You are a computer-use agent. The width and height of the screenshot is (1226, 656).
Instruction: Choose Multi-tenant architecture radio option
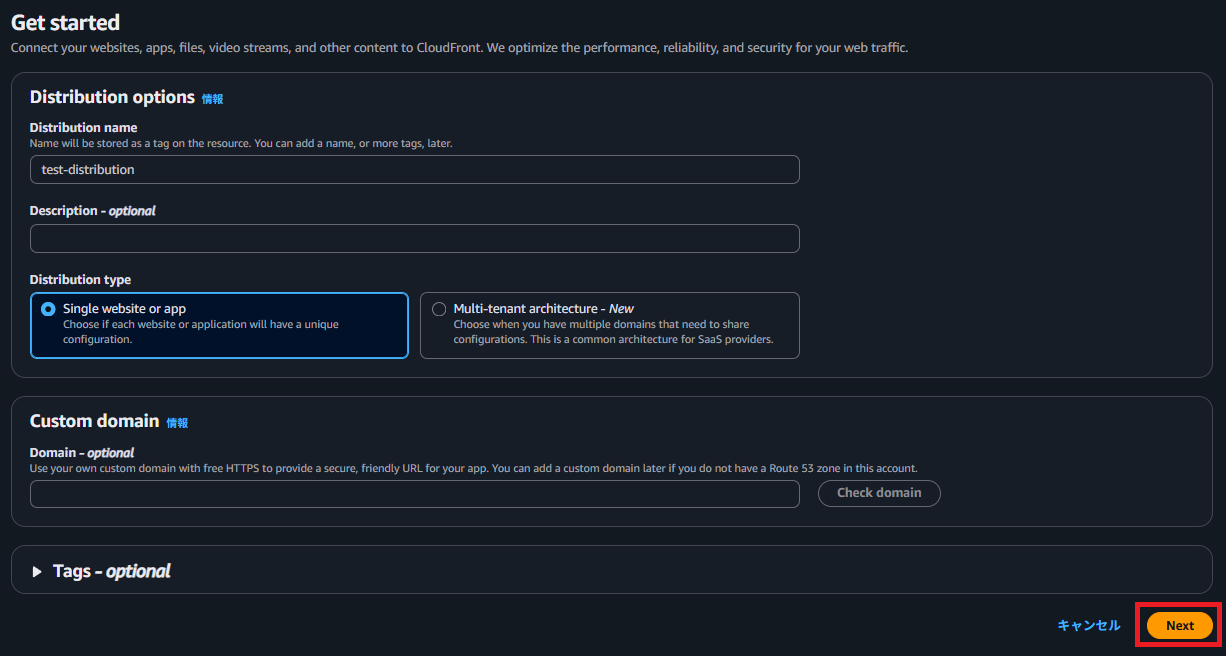click(439, 309)
